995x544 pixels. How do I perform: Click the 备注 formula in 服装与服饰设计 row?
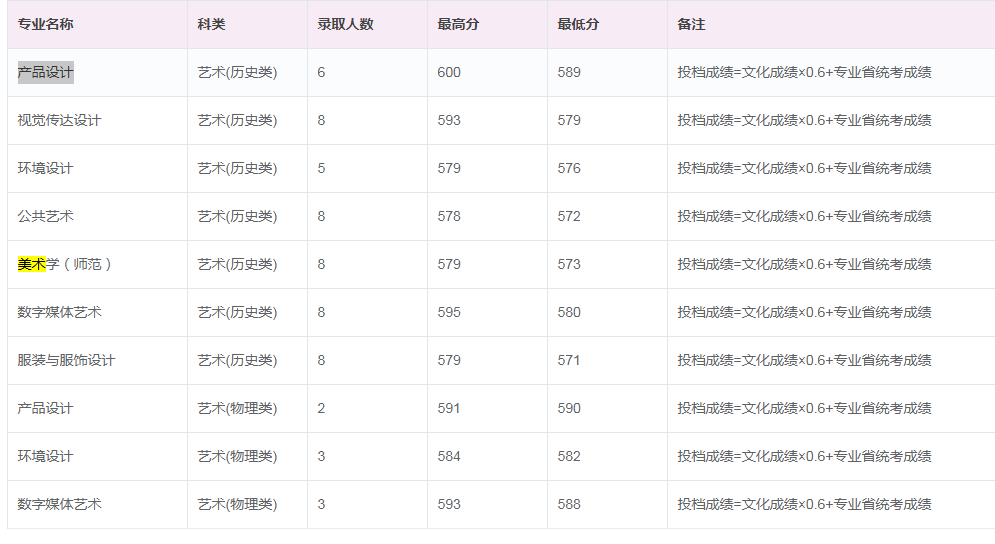pos(804,361)
